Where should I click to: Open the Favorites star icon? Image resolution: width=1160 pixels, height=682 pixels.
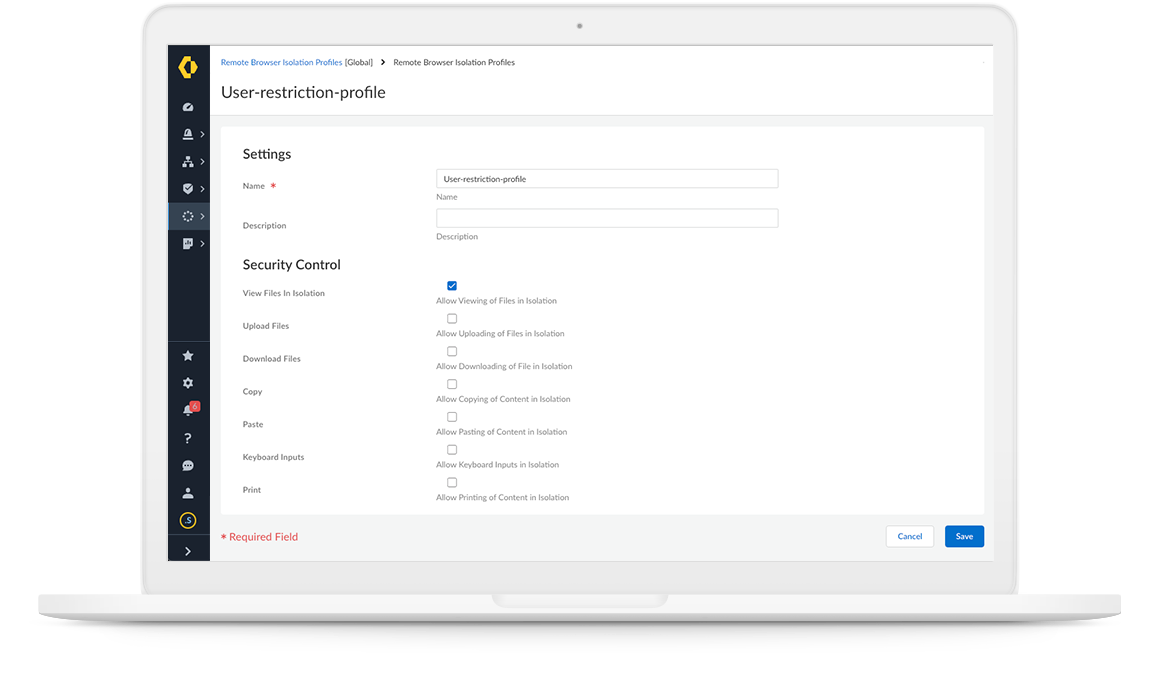188,355
